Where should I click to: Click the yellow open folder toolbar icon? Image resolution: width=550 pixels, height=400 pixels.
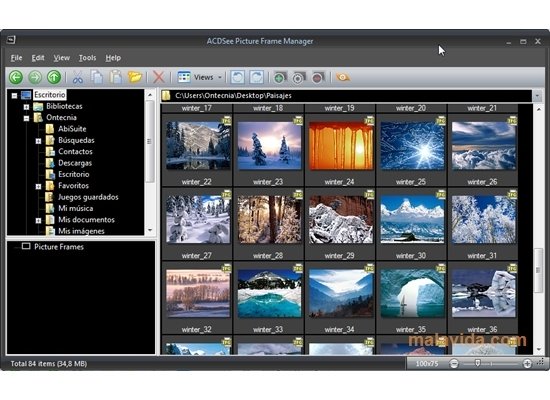tap(135, 77)
